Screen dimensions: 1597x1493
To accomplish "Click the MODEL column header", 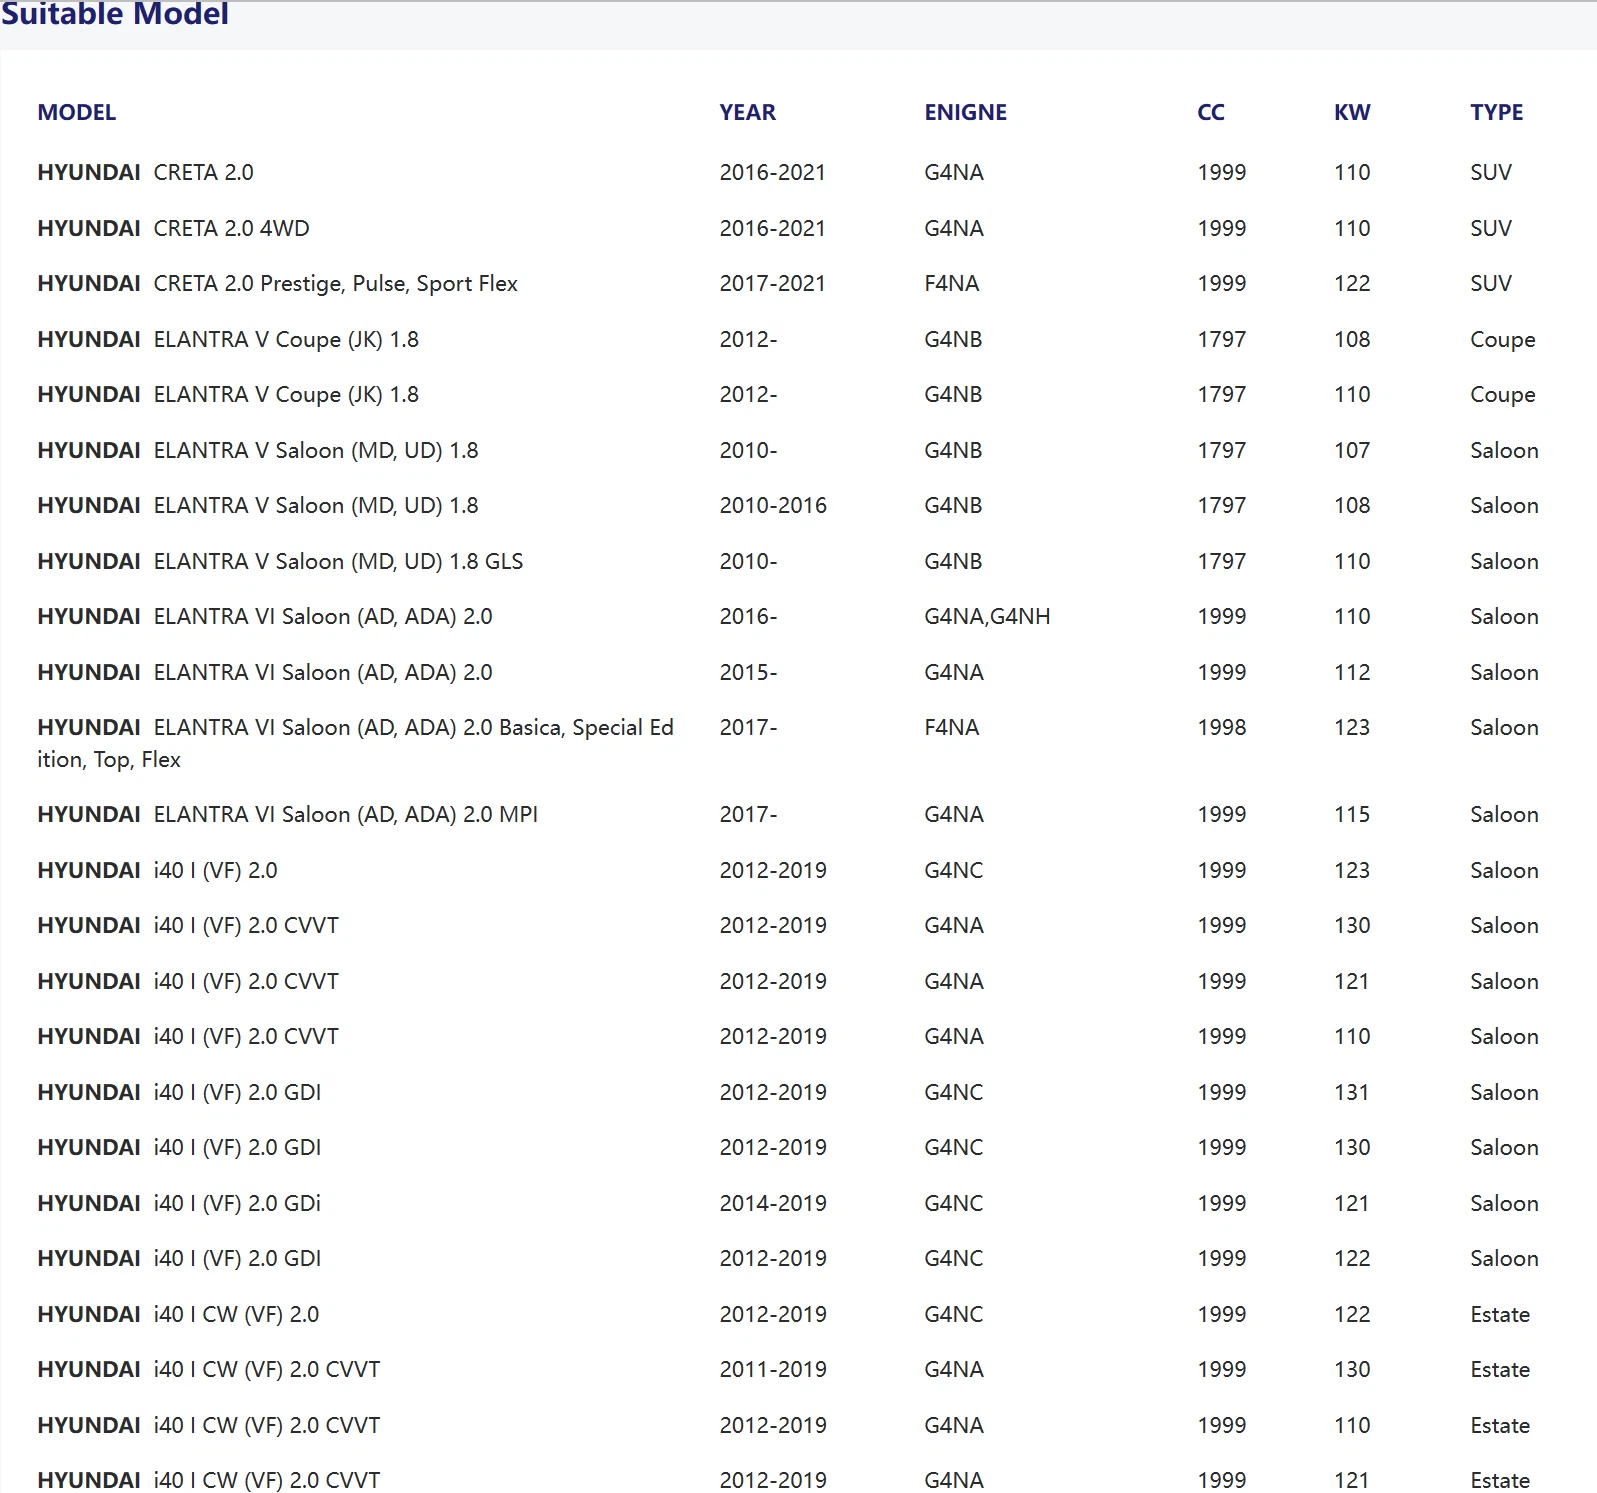I will 77,112.
